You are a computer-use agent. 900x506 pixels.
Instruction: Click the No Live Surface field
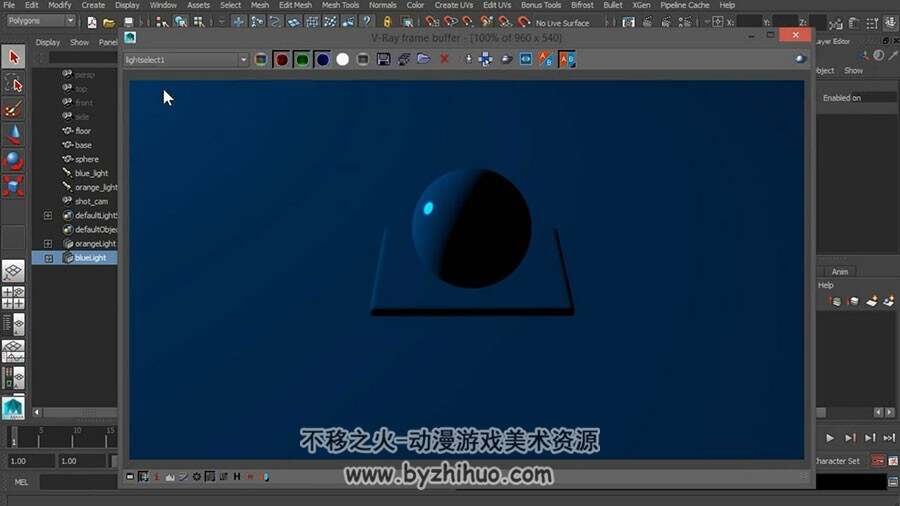click(x=562, y=23)
